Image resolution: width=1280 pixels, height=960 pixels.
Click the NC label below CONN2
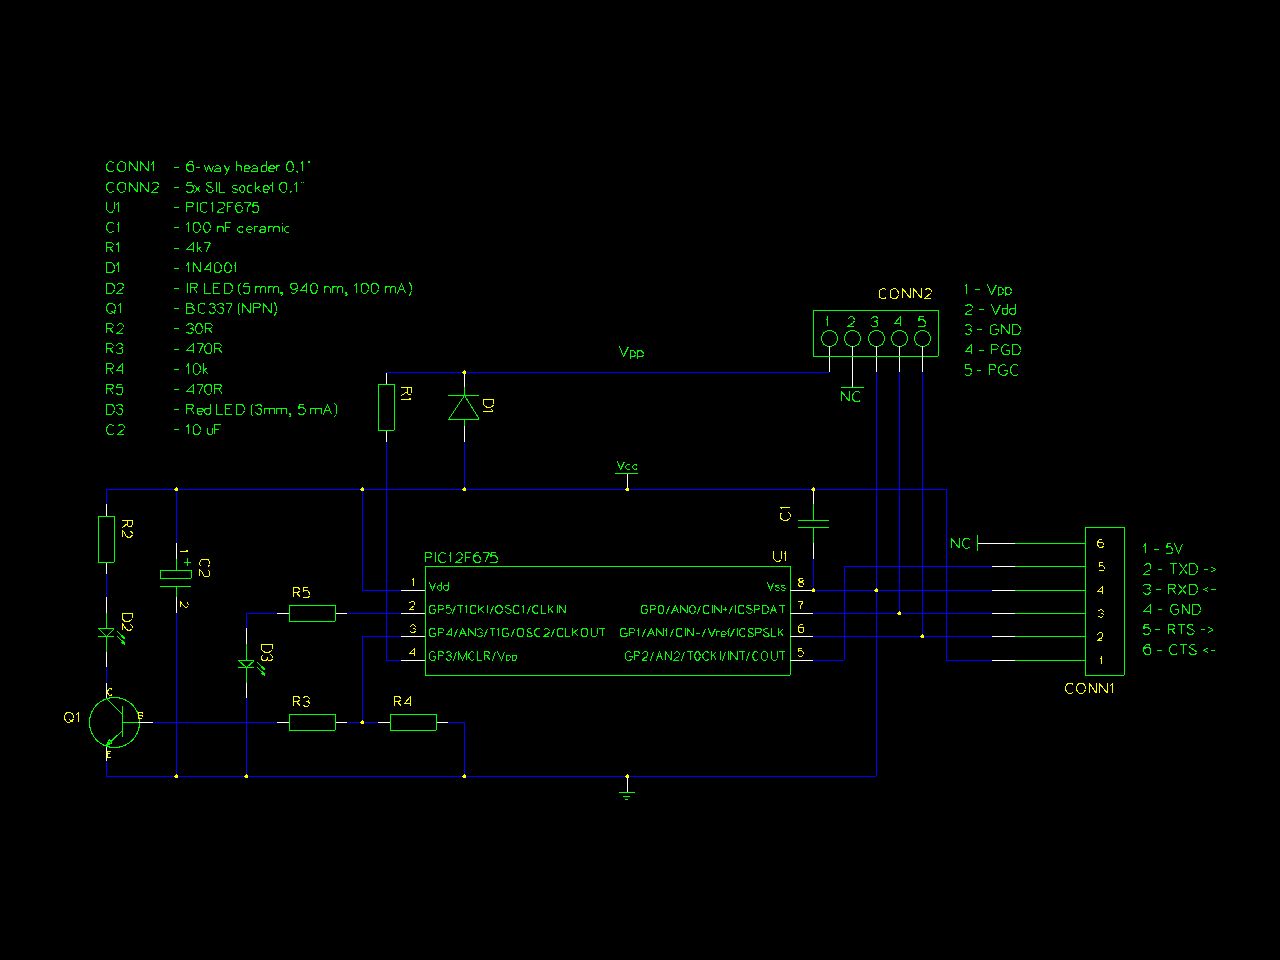coord(850,397)
